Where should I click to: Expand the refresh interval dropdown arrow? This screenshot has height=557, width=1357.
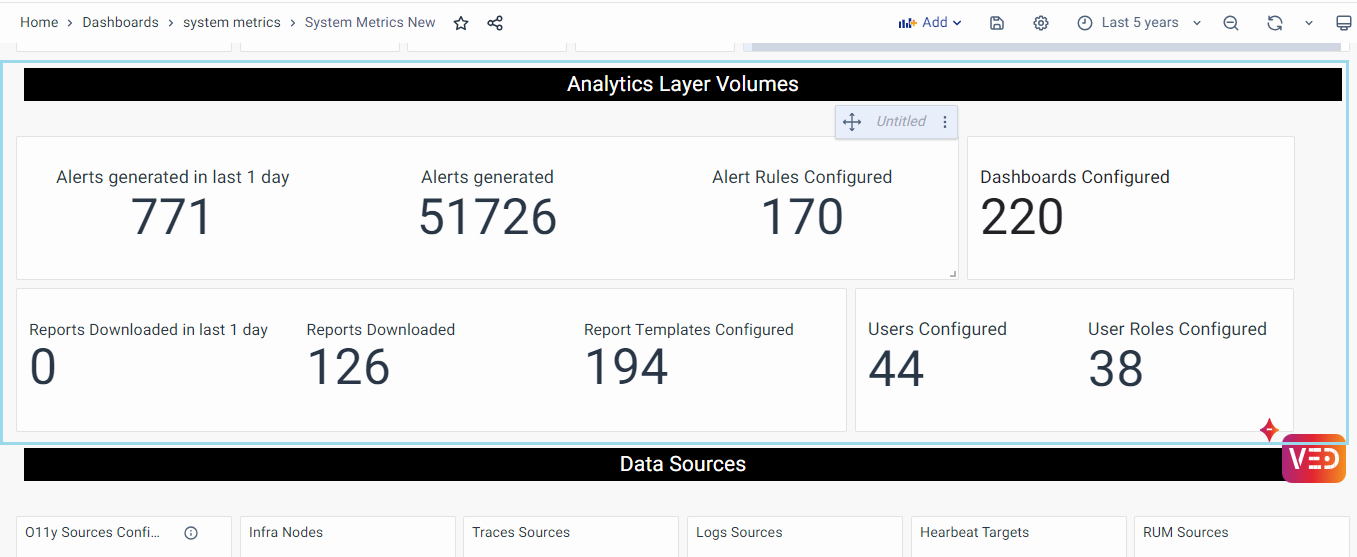(1308, 23)
